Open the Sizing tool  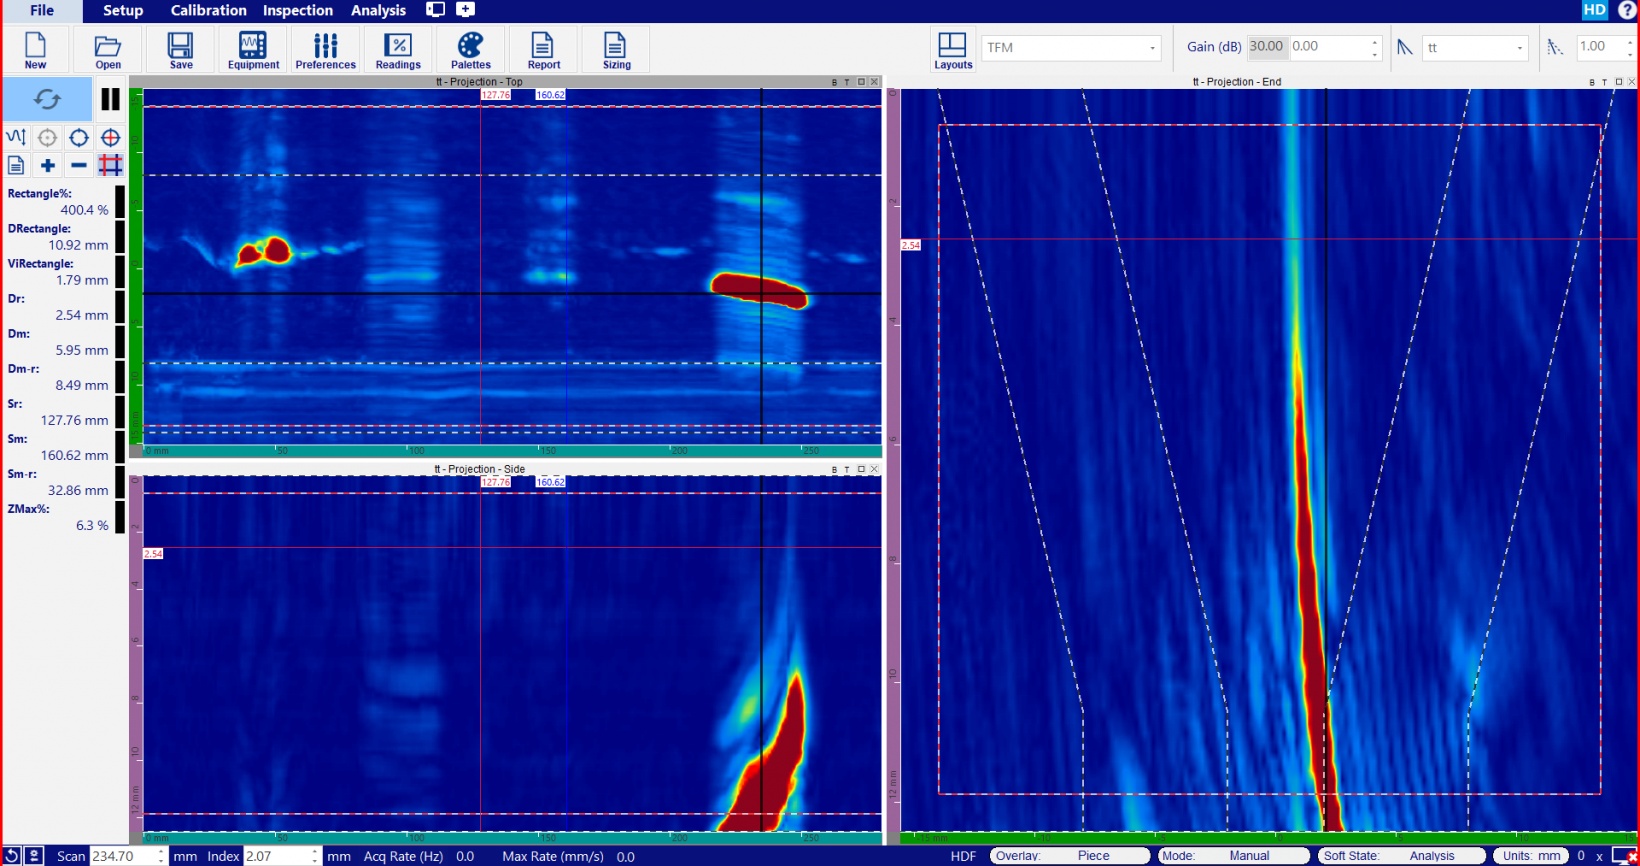coord(616,49)
